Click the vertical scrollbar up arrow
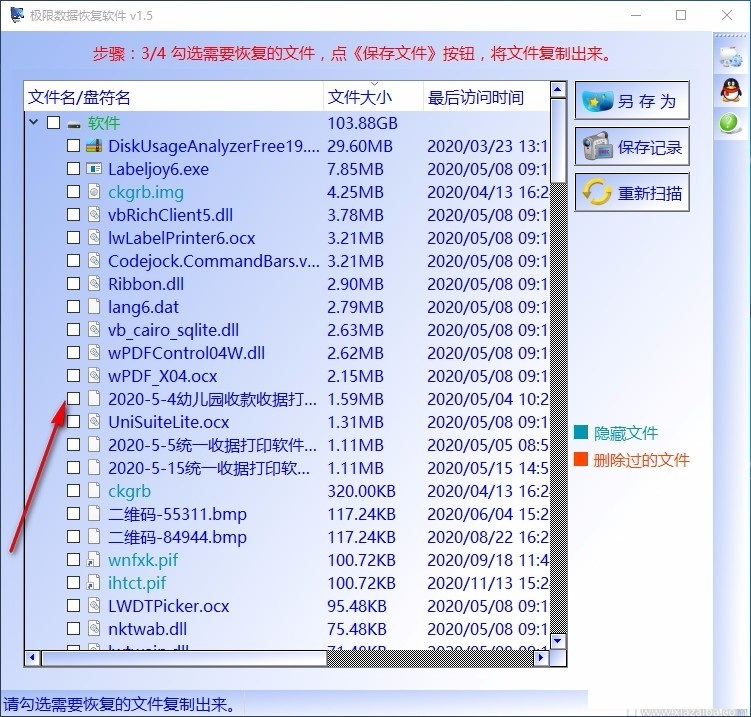The image size is (751, 717). (558, 90)
